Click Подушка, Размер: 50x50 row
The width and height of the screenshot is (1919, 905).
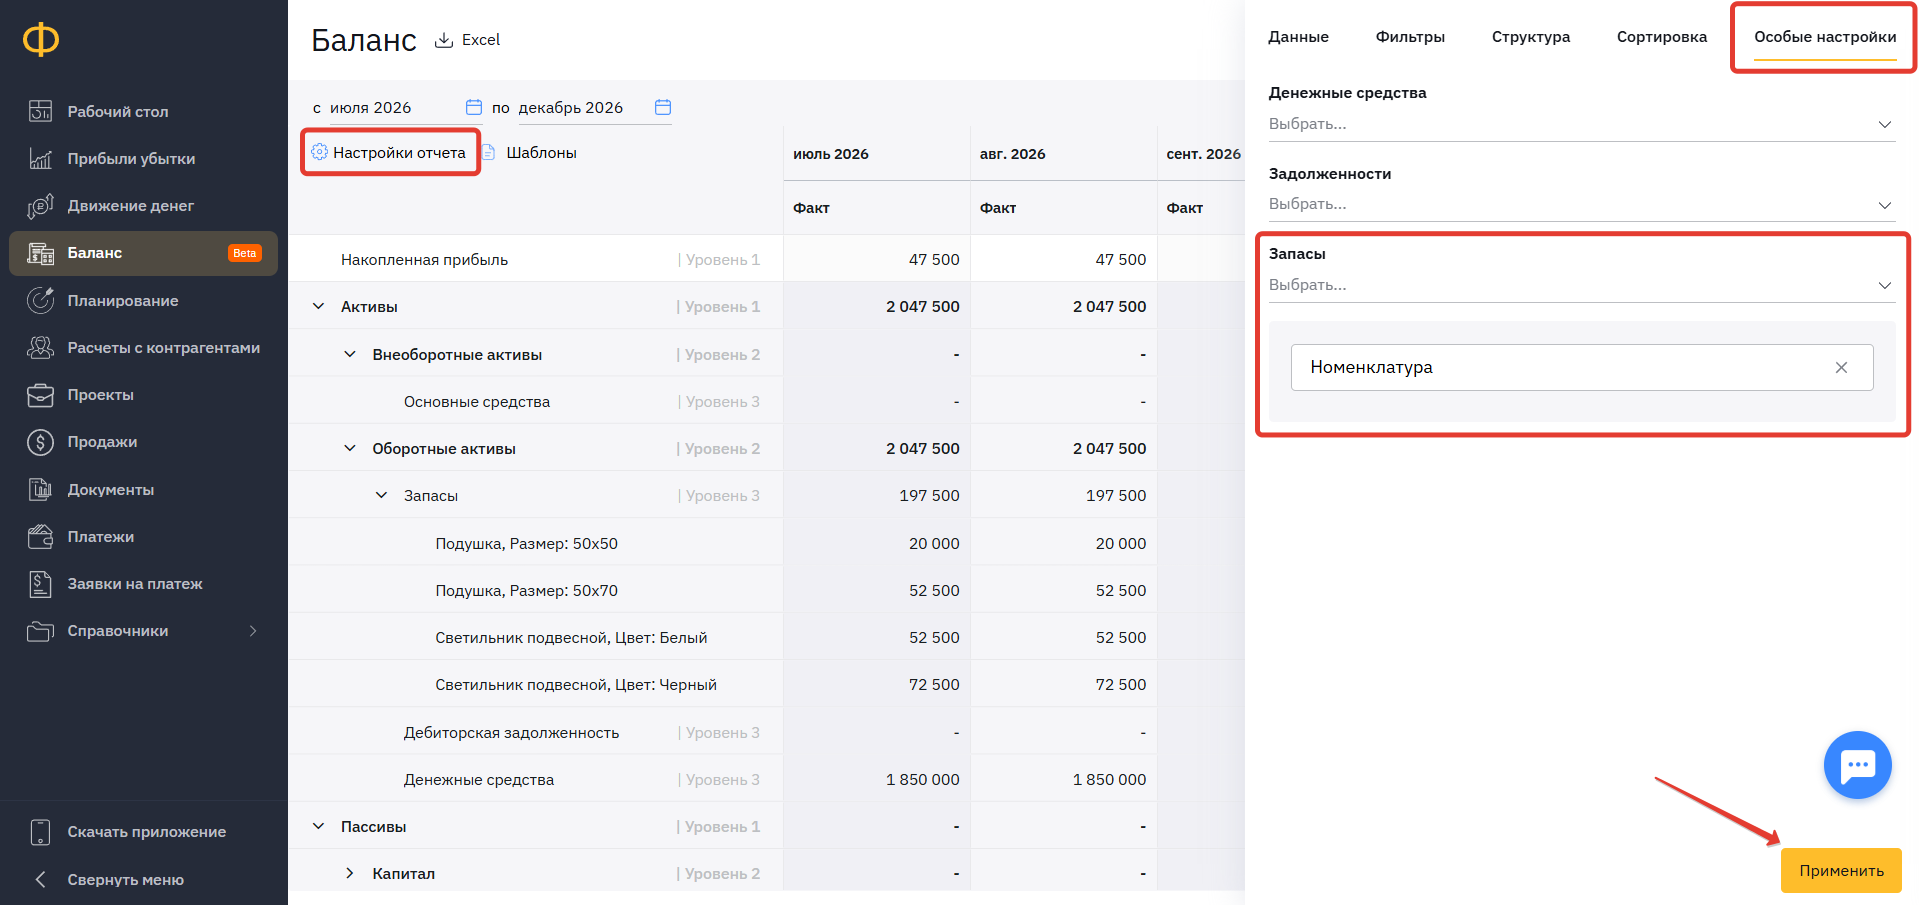pos(526,544)
